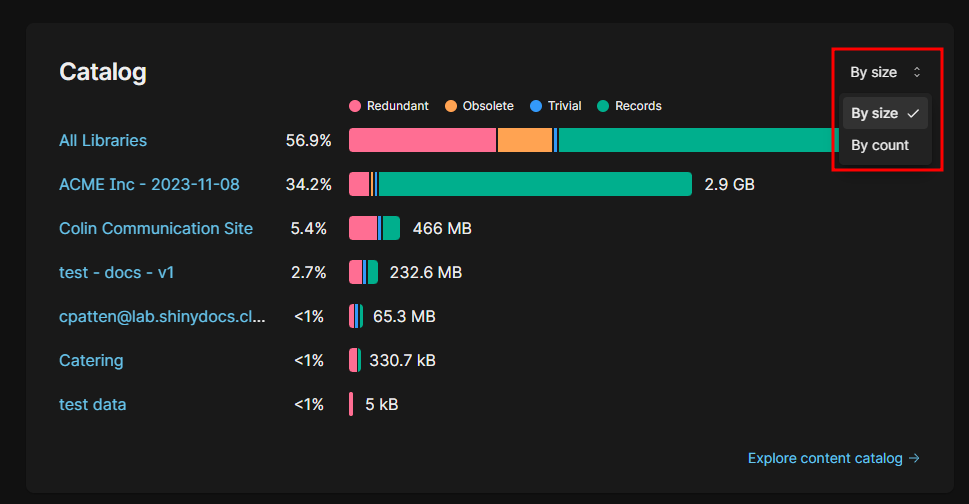Open the Colin Communication Site library
The image size is (969, 504).
click(156, 228)
